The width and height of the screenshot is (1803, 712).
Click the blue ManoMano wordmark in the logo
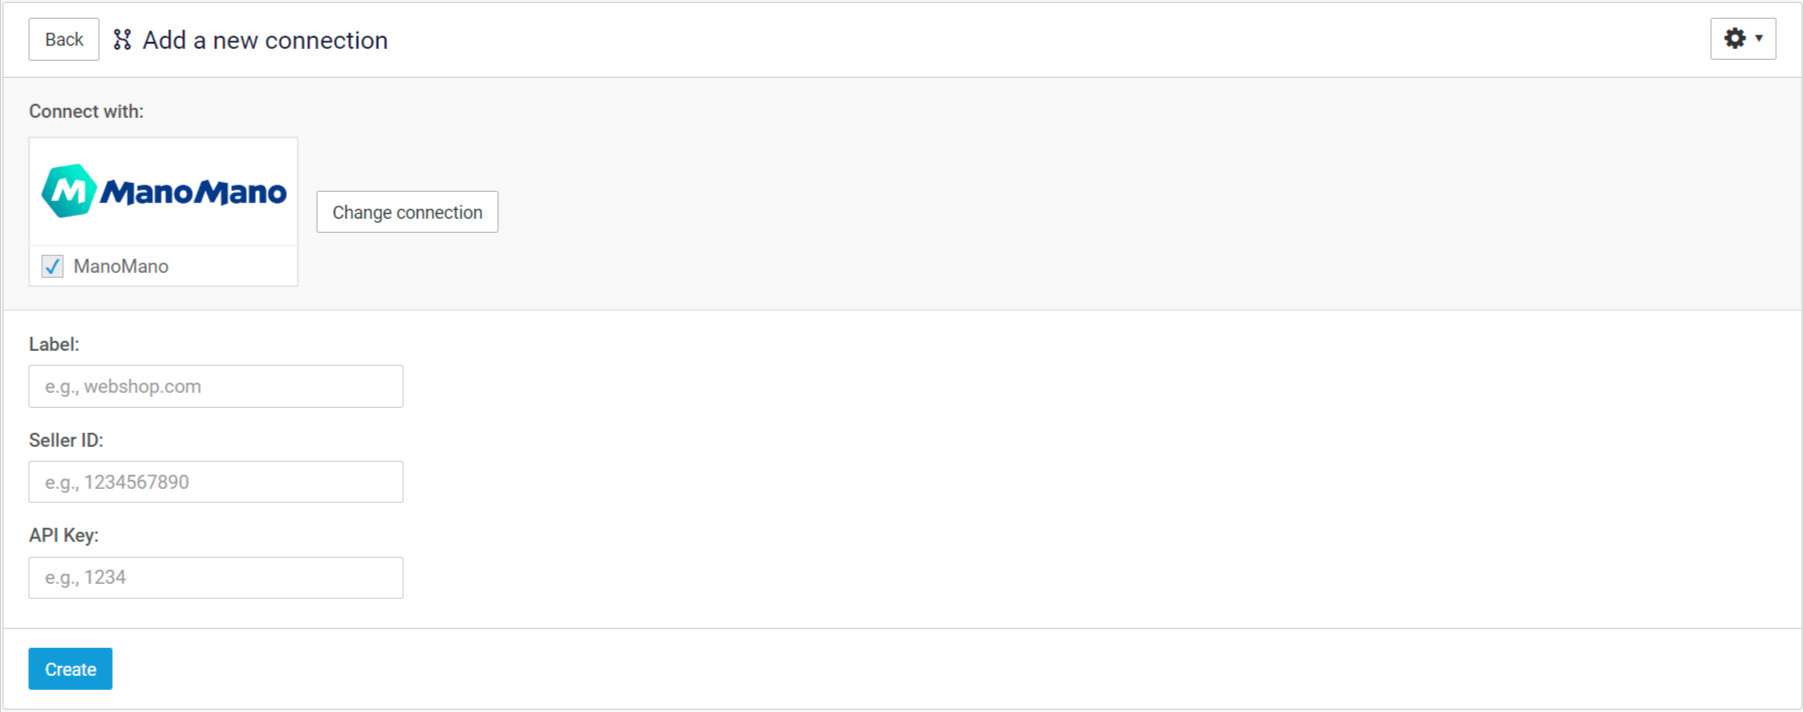point(194,192)
